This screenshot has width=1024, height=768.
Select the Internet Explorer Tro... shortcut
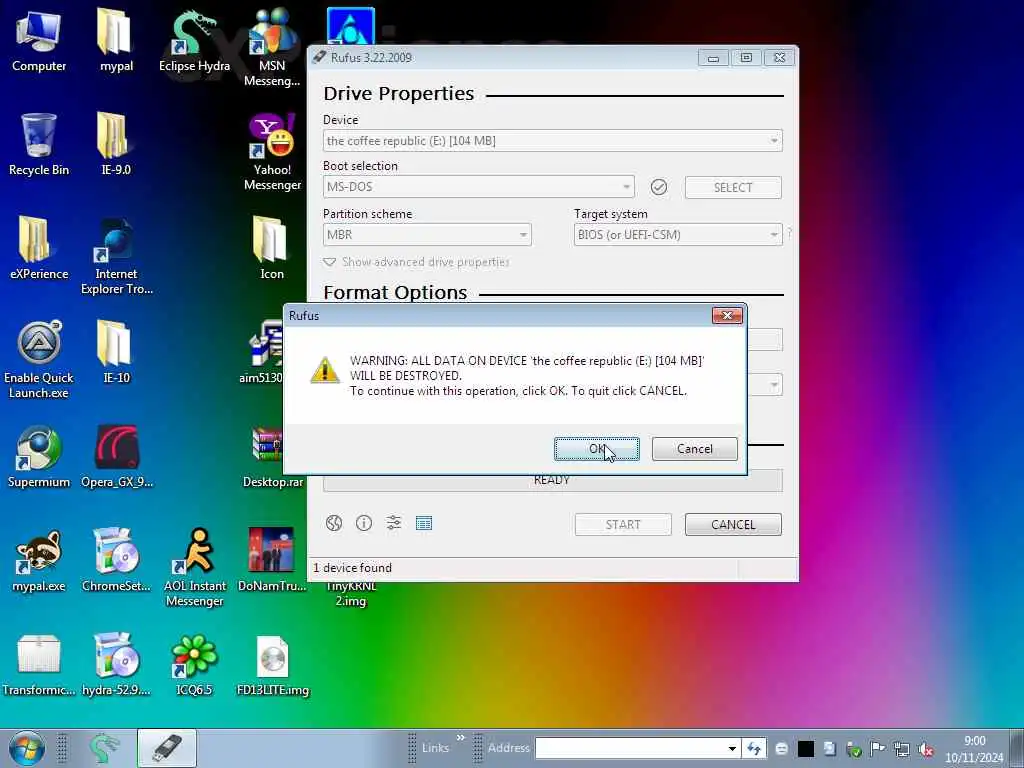[x=116, y=256]
